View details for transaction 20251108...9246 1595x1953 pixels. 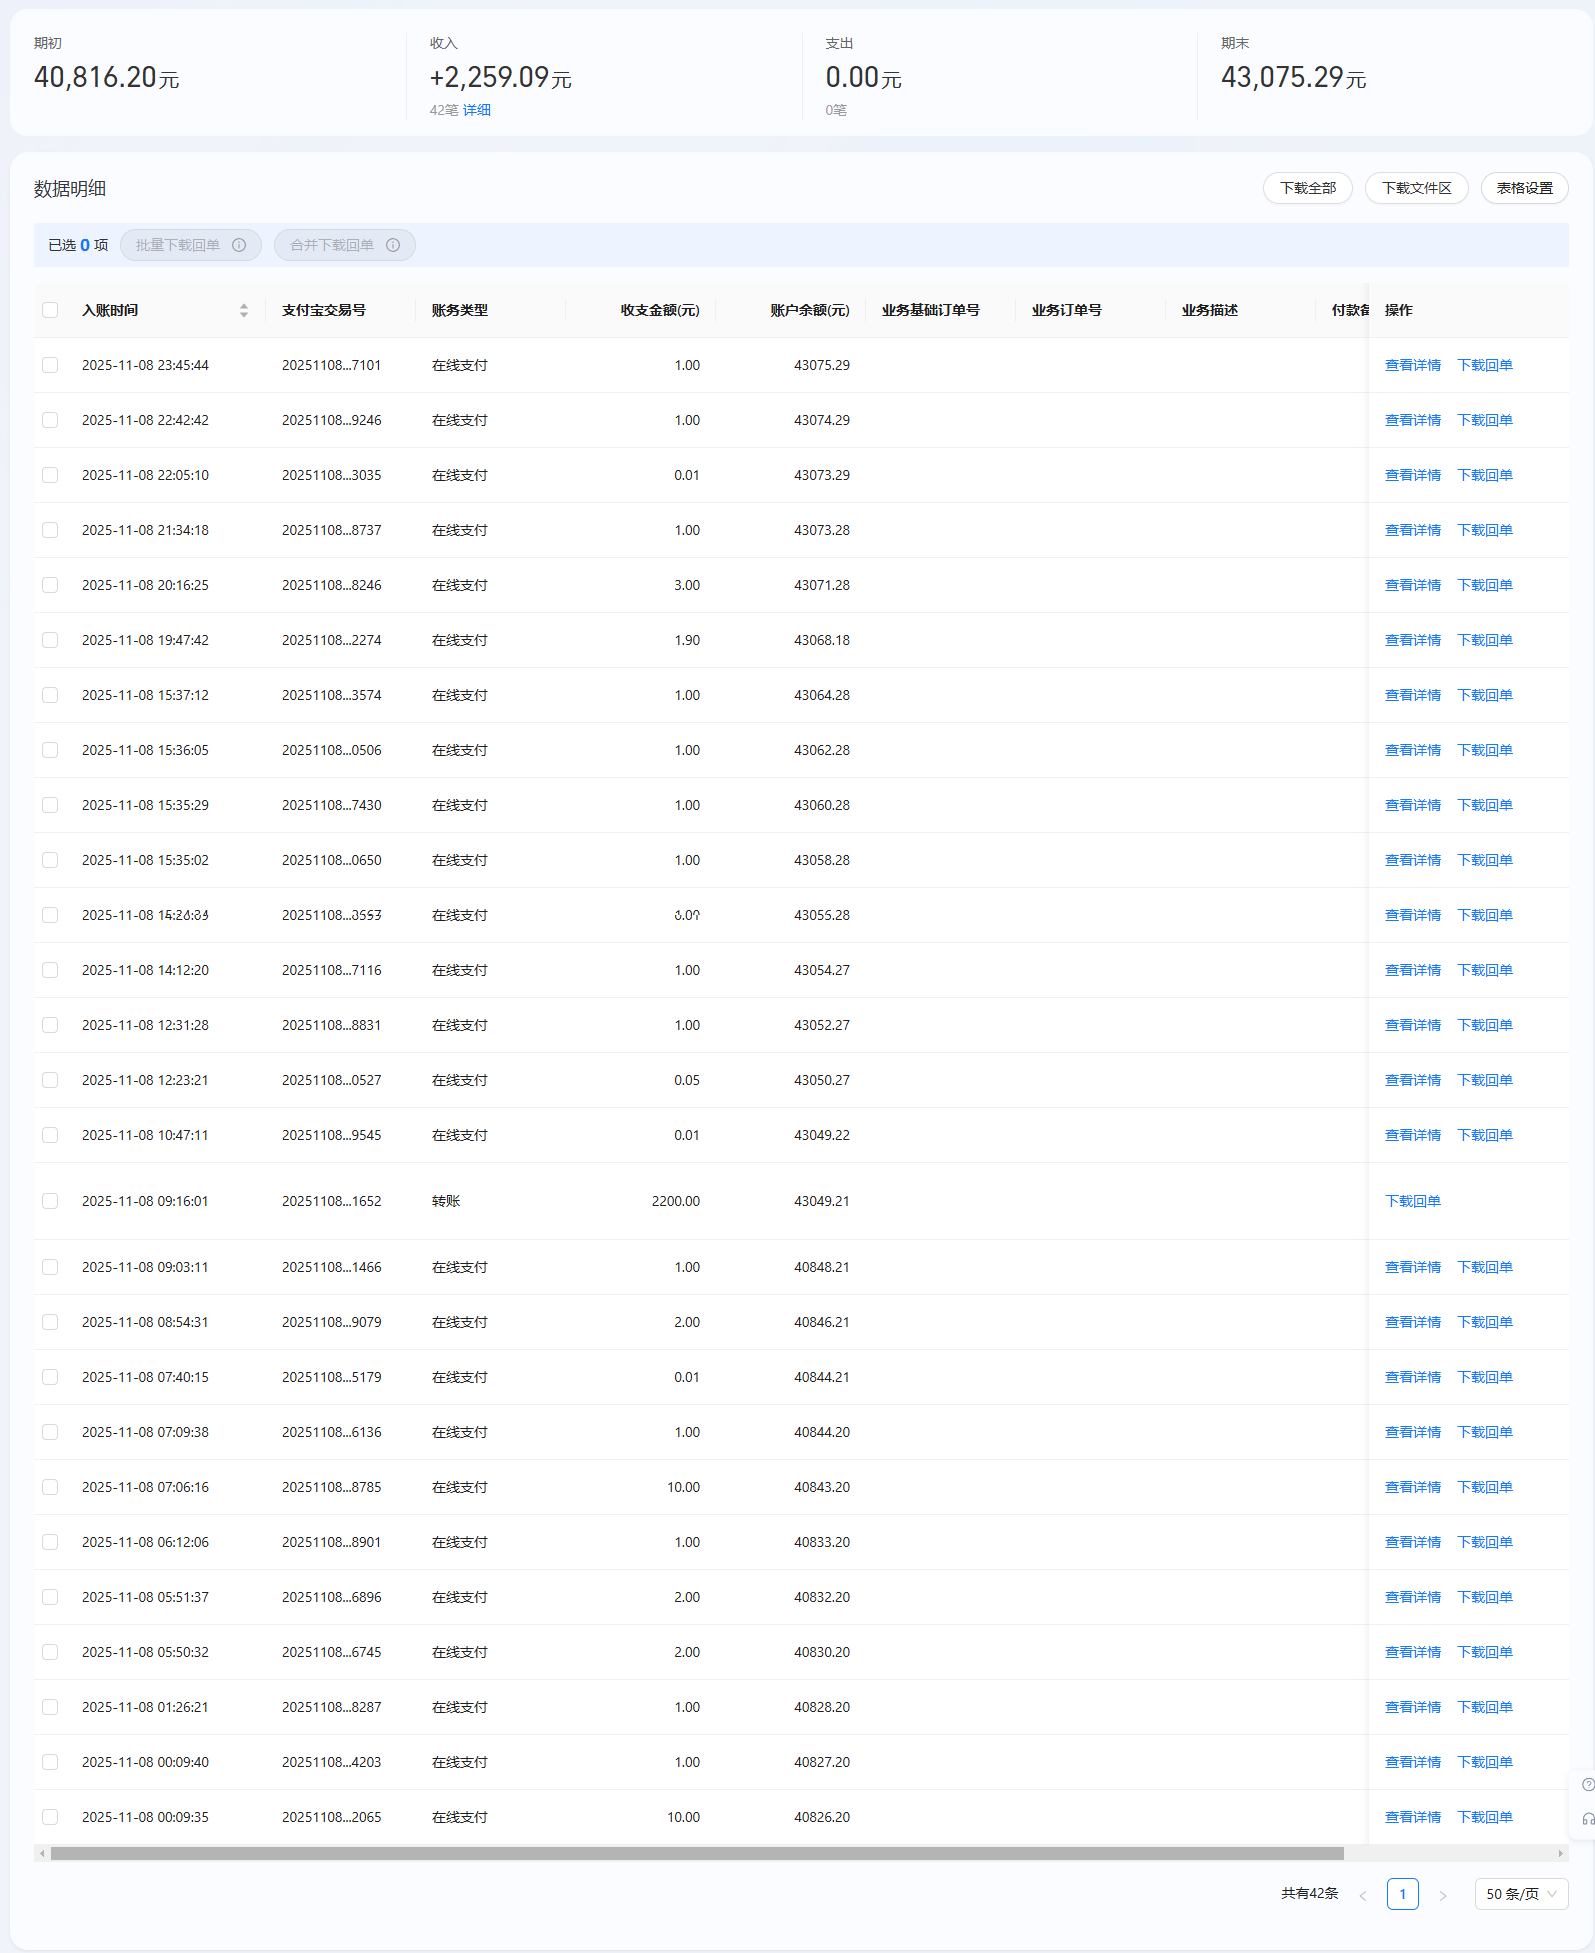(x=1412, y=420)
